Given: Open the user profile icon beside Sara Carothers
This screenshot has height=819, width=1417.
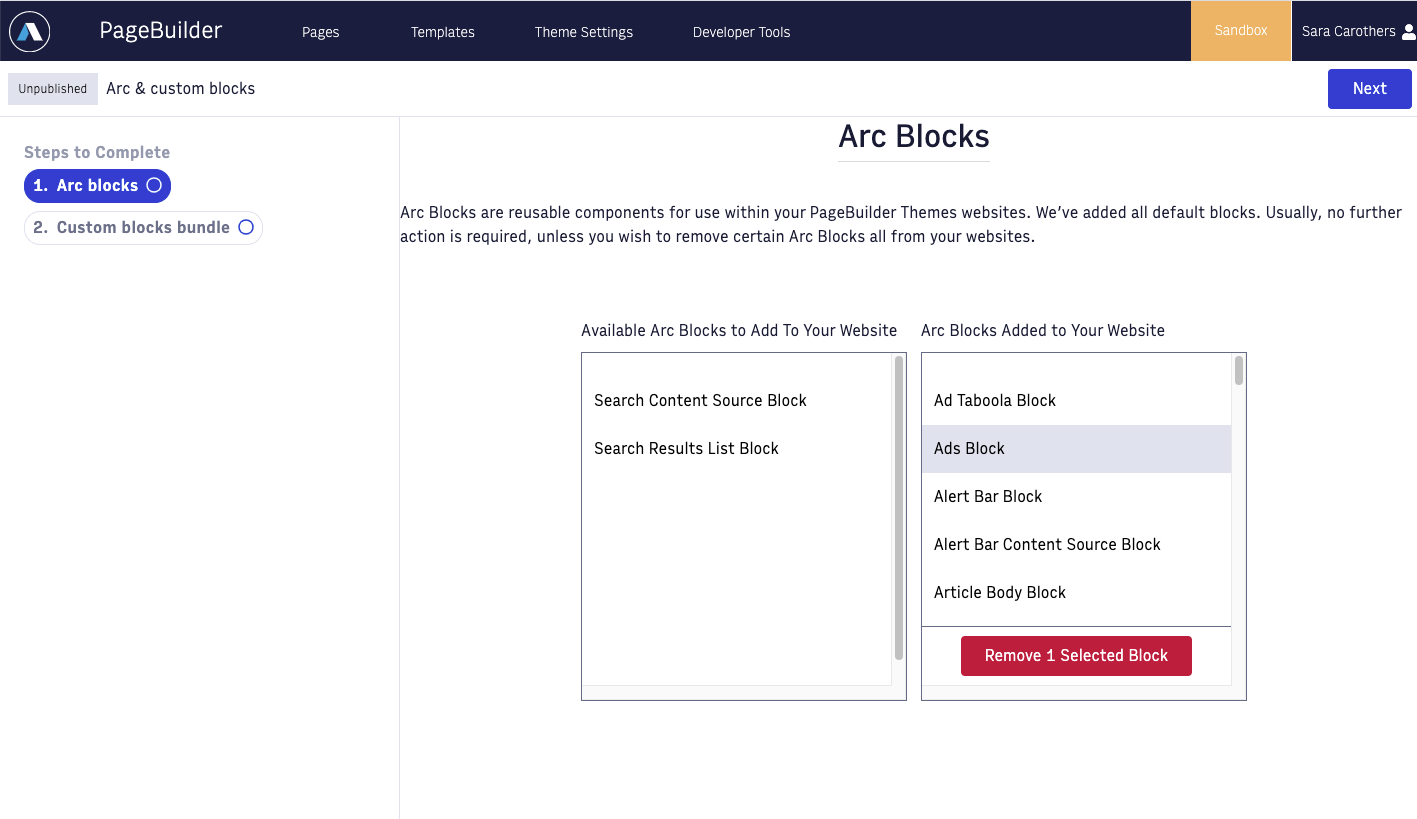Looking at the screenshot, I should (1409, 32).
